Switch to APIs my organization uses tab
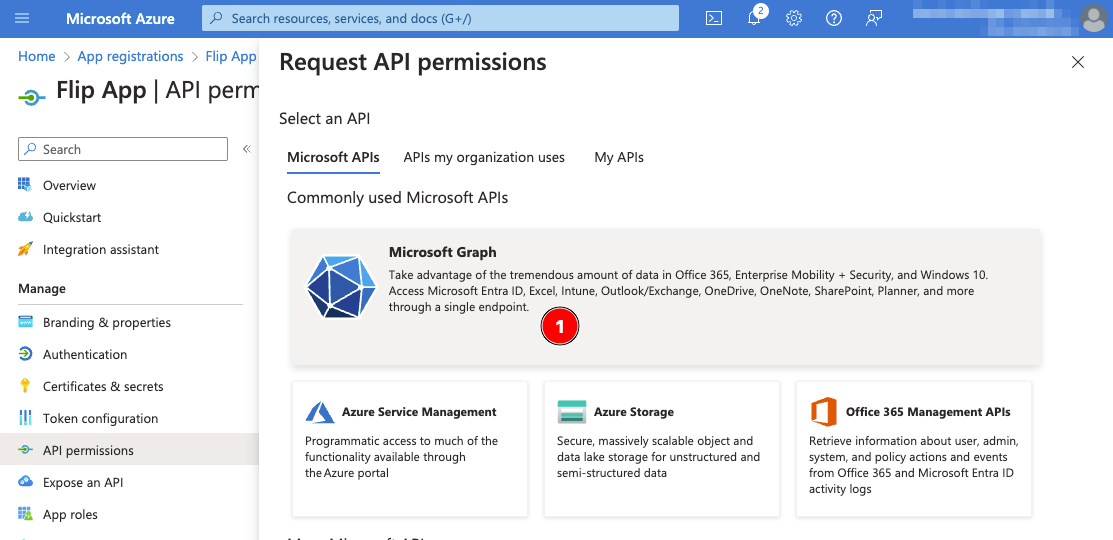The height and width of the screenshot is (540, 1113). [484, 158]
